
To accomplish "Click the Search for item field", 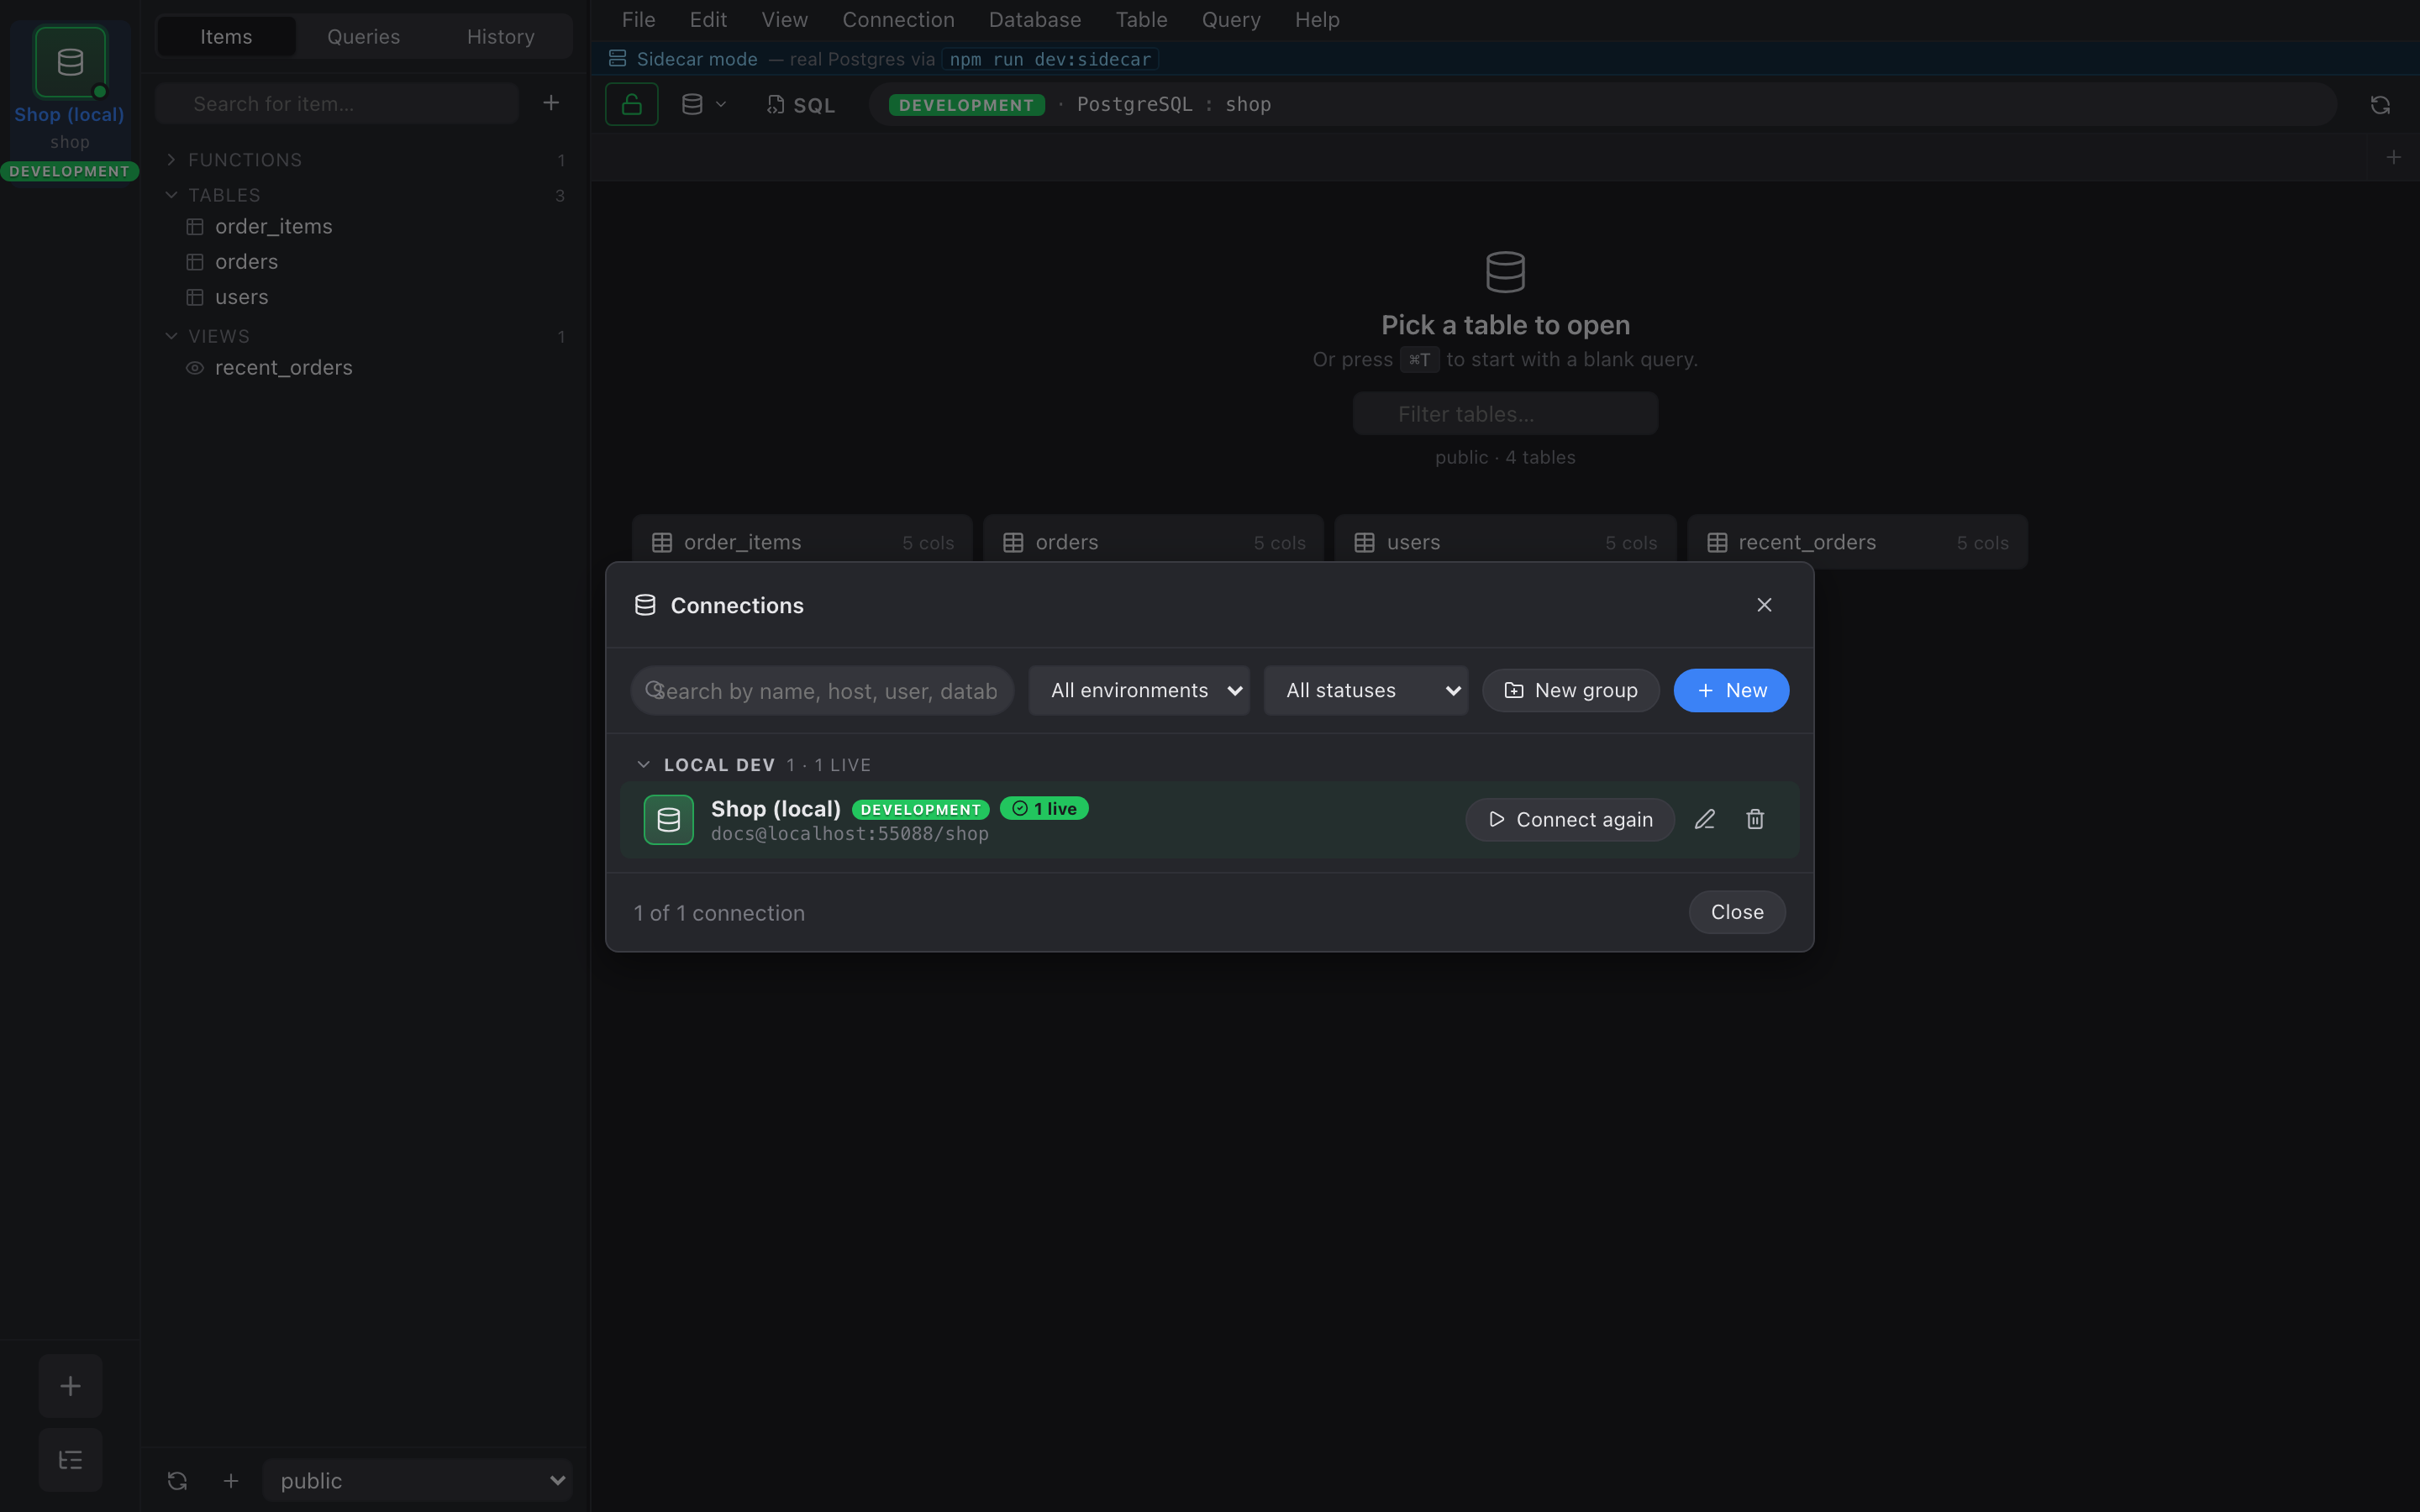I will pos(337,104).
